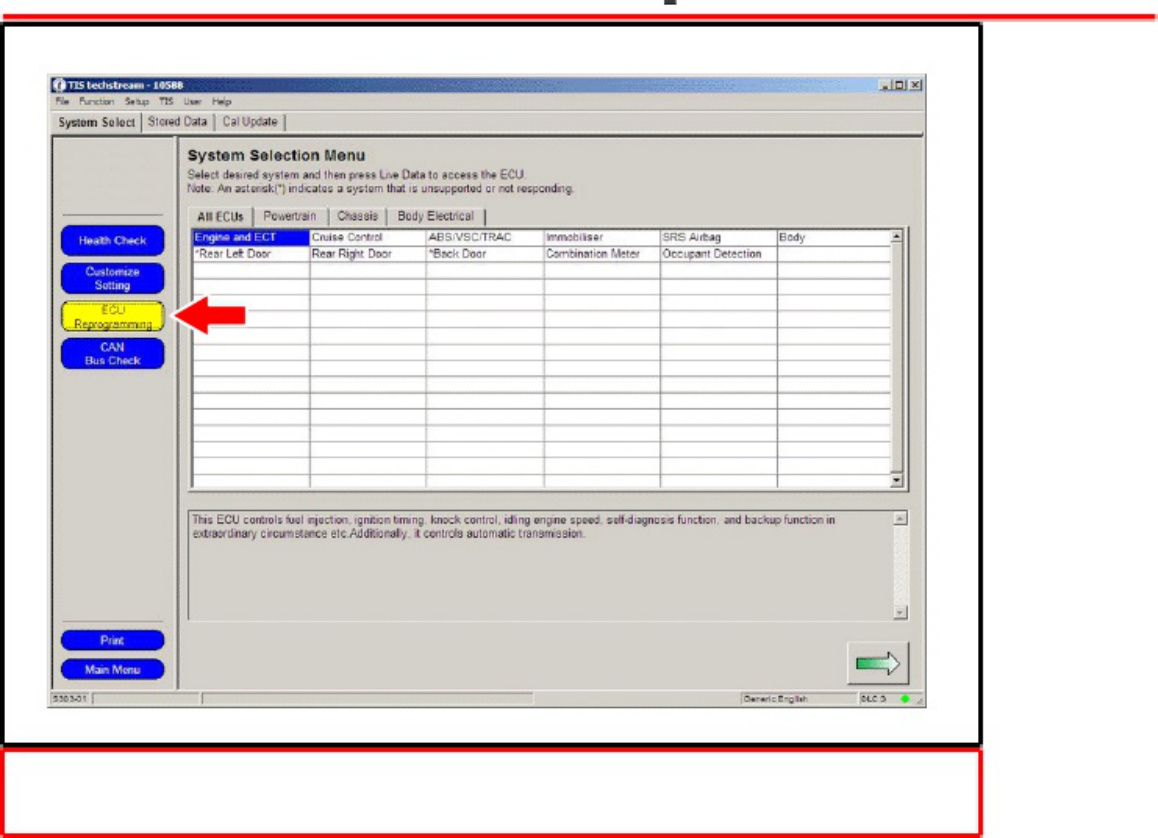Click the green next arrow button

pos(877,663)
